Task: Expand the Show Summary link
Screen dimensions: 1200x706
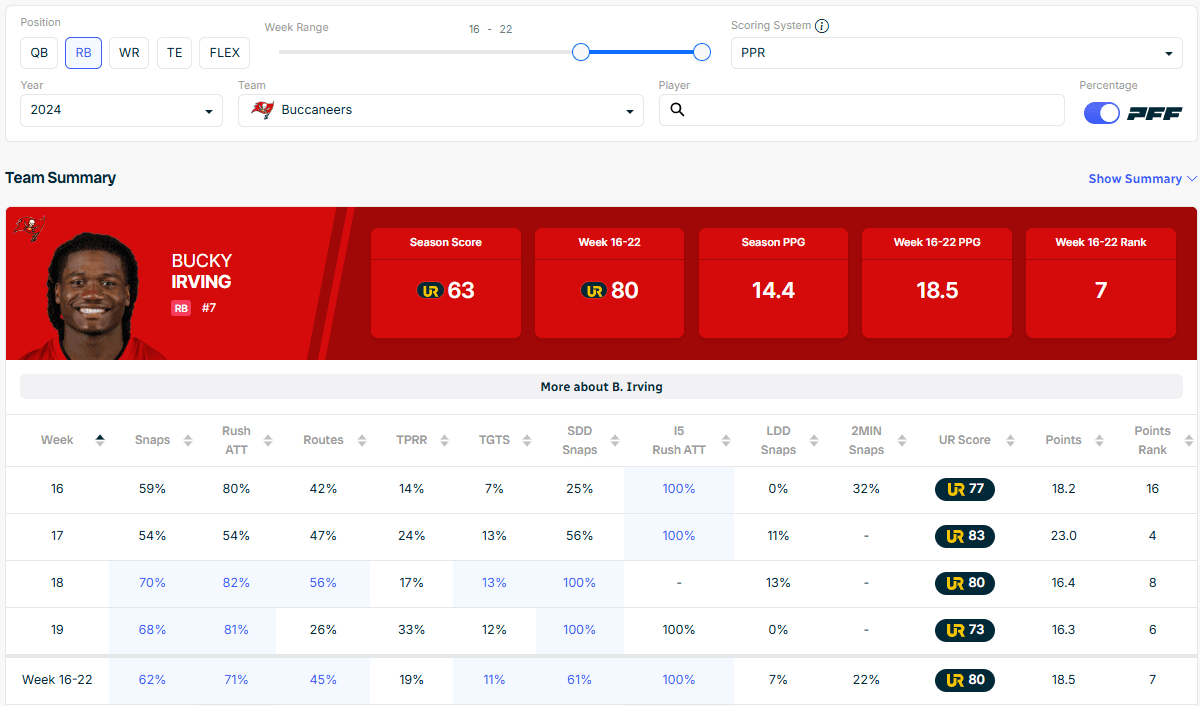Action: pos(1142,179)
